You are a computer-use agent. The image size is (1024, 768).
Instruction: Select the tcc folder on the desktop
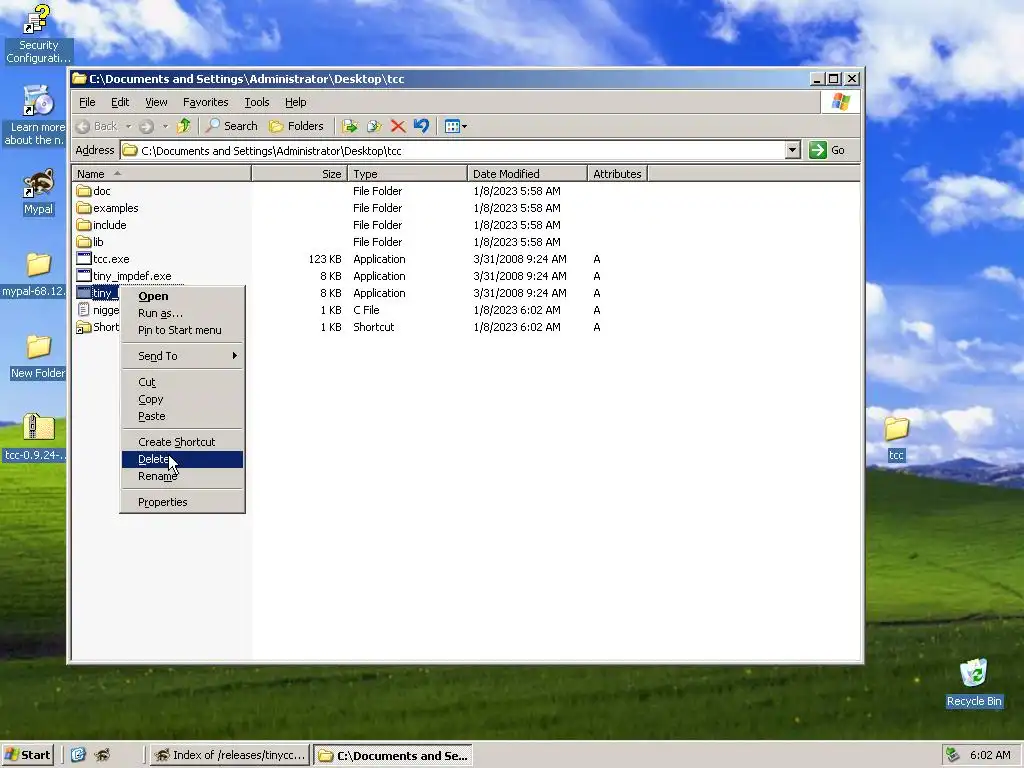pos(896,439)
